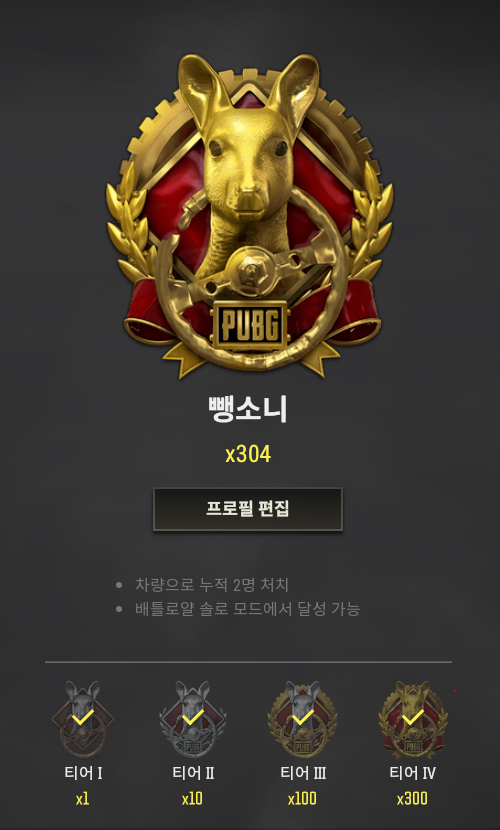Click the x10 requirement under Tier II
The height and width of the screenshot is (830, 500).
click(x=192, y=798)
